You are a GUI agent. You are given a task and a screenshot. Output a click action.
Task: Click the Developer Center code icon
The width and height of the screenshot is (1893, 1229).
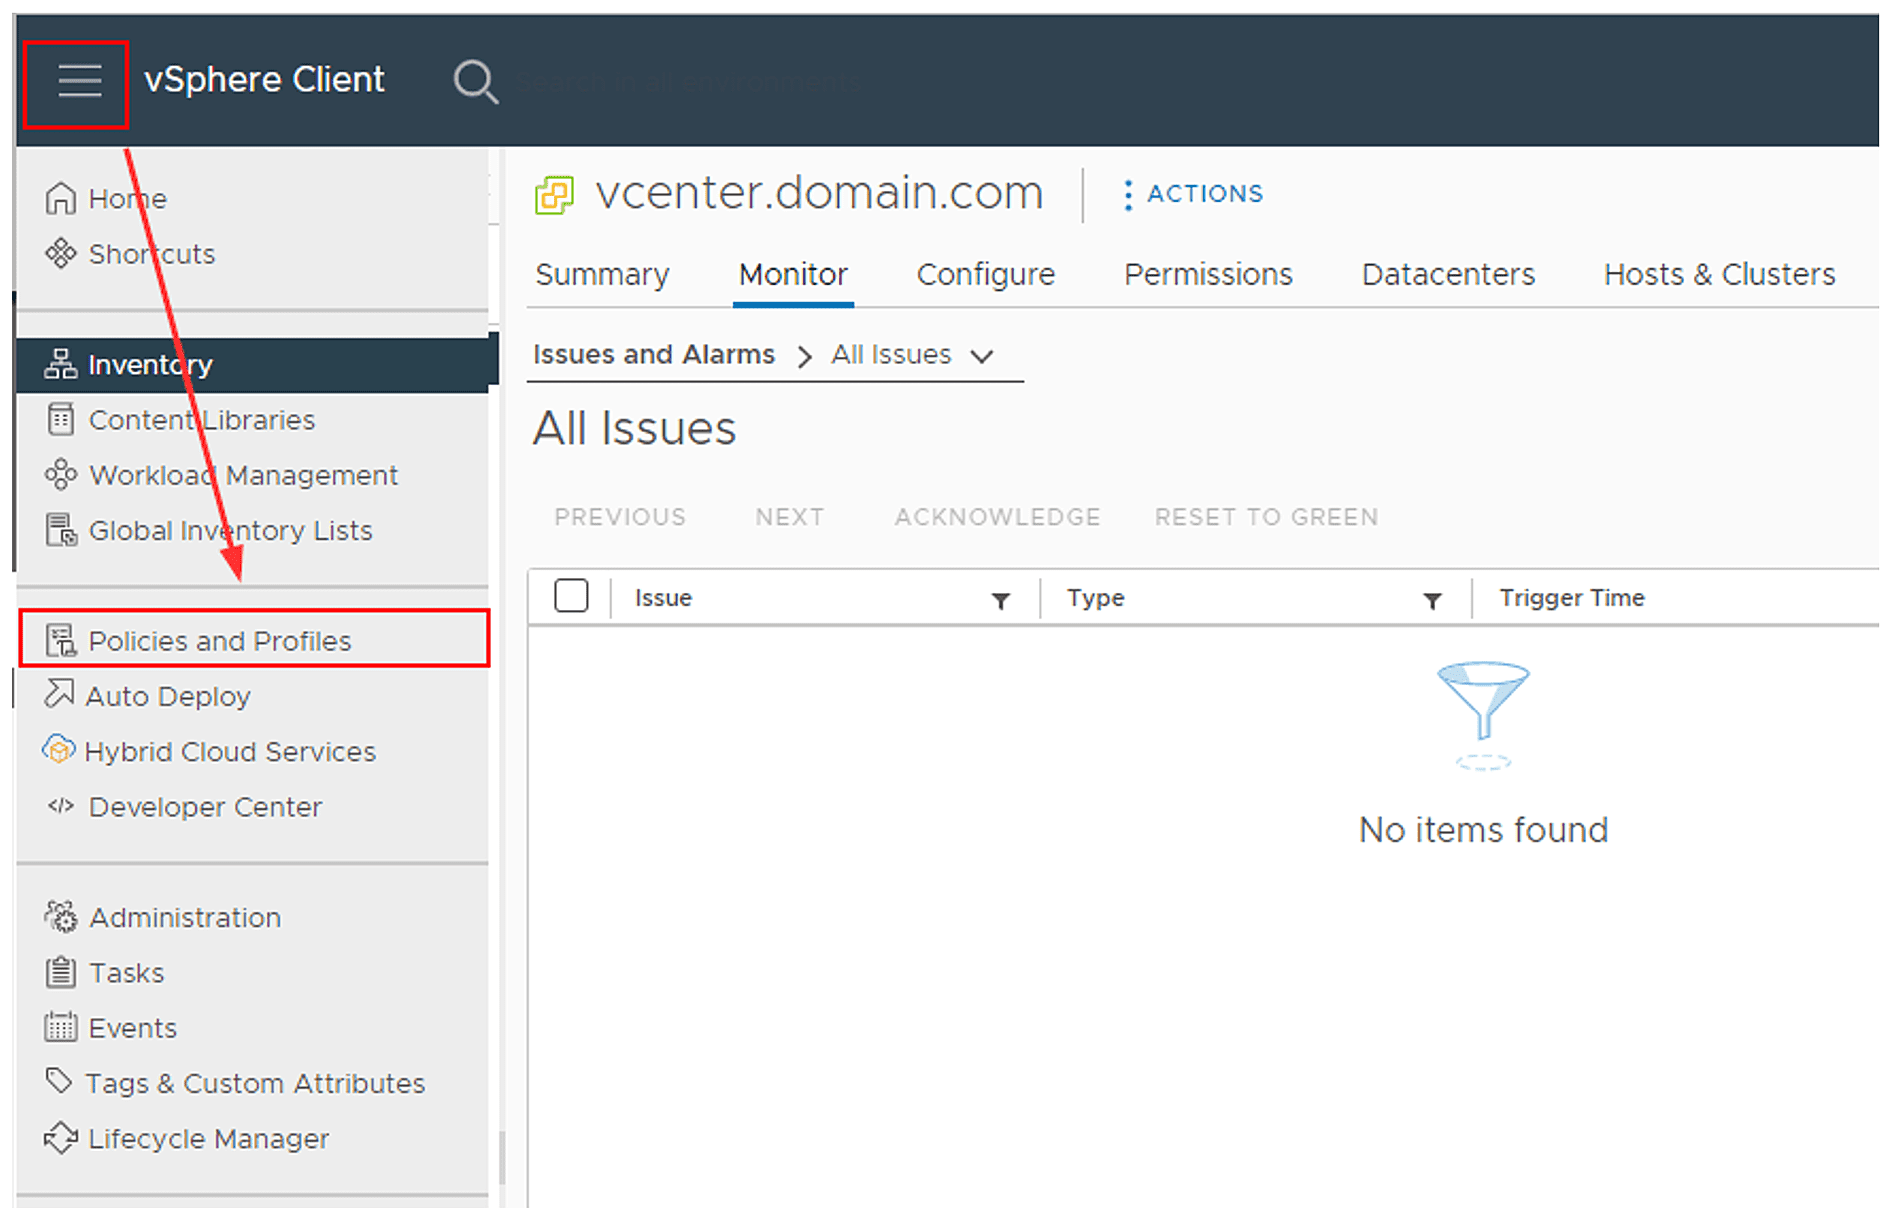(60, 806)
